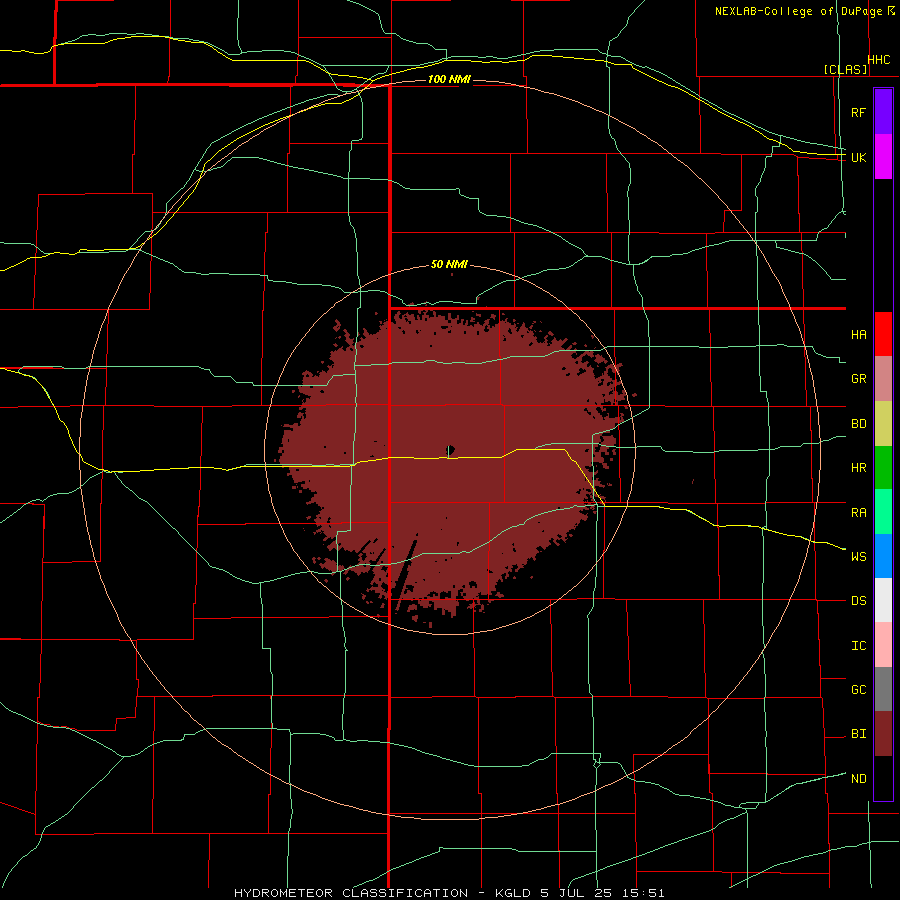The height and width of the screenshot is (900, 900).
Task: Click the WS blue legend swatch
Action: click(883, 556)
